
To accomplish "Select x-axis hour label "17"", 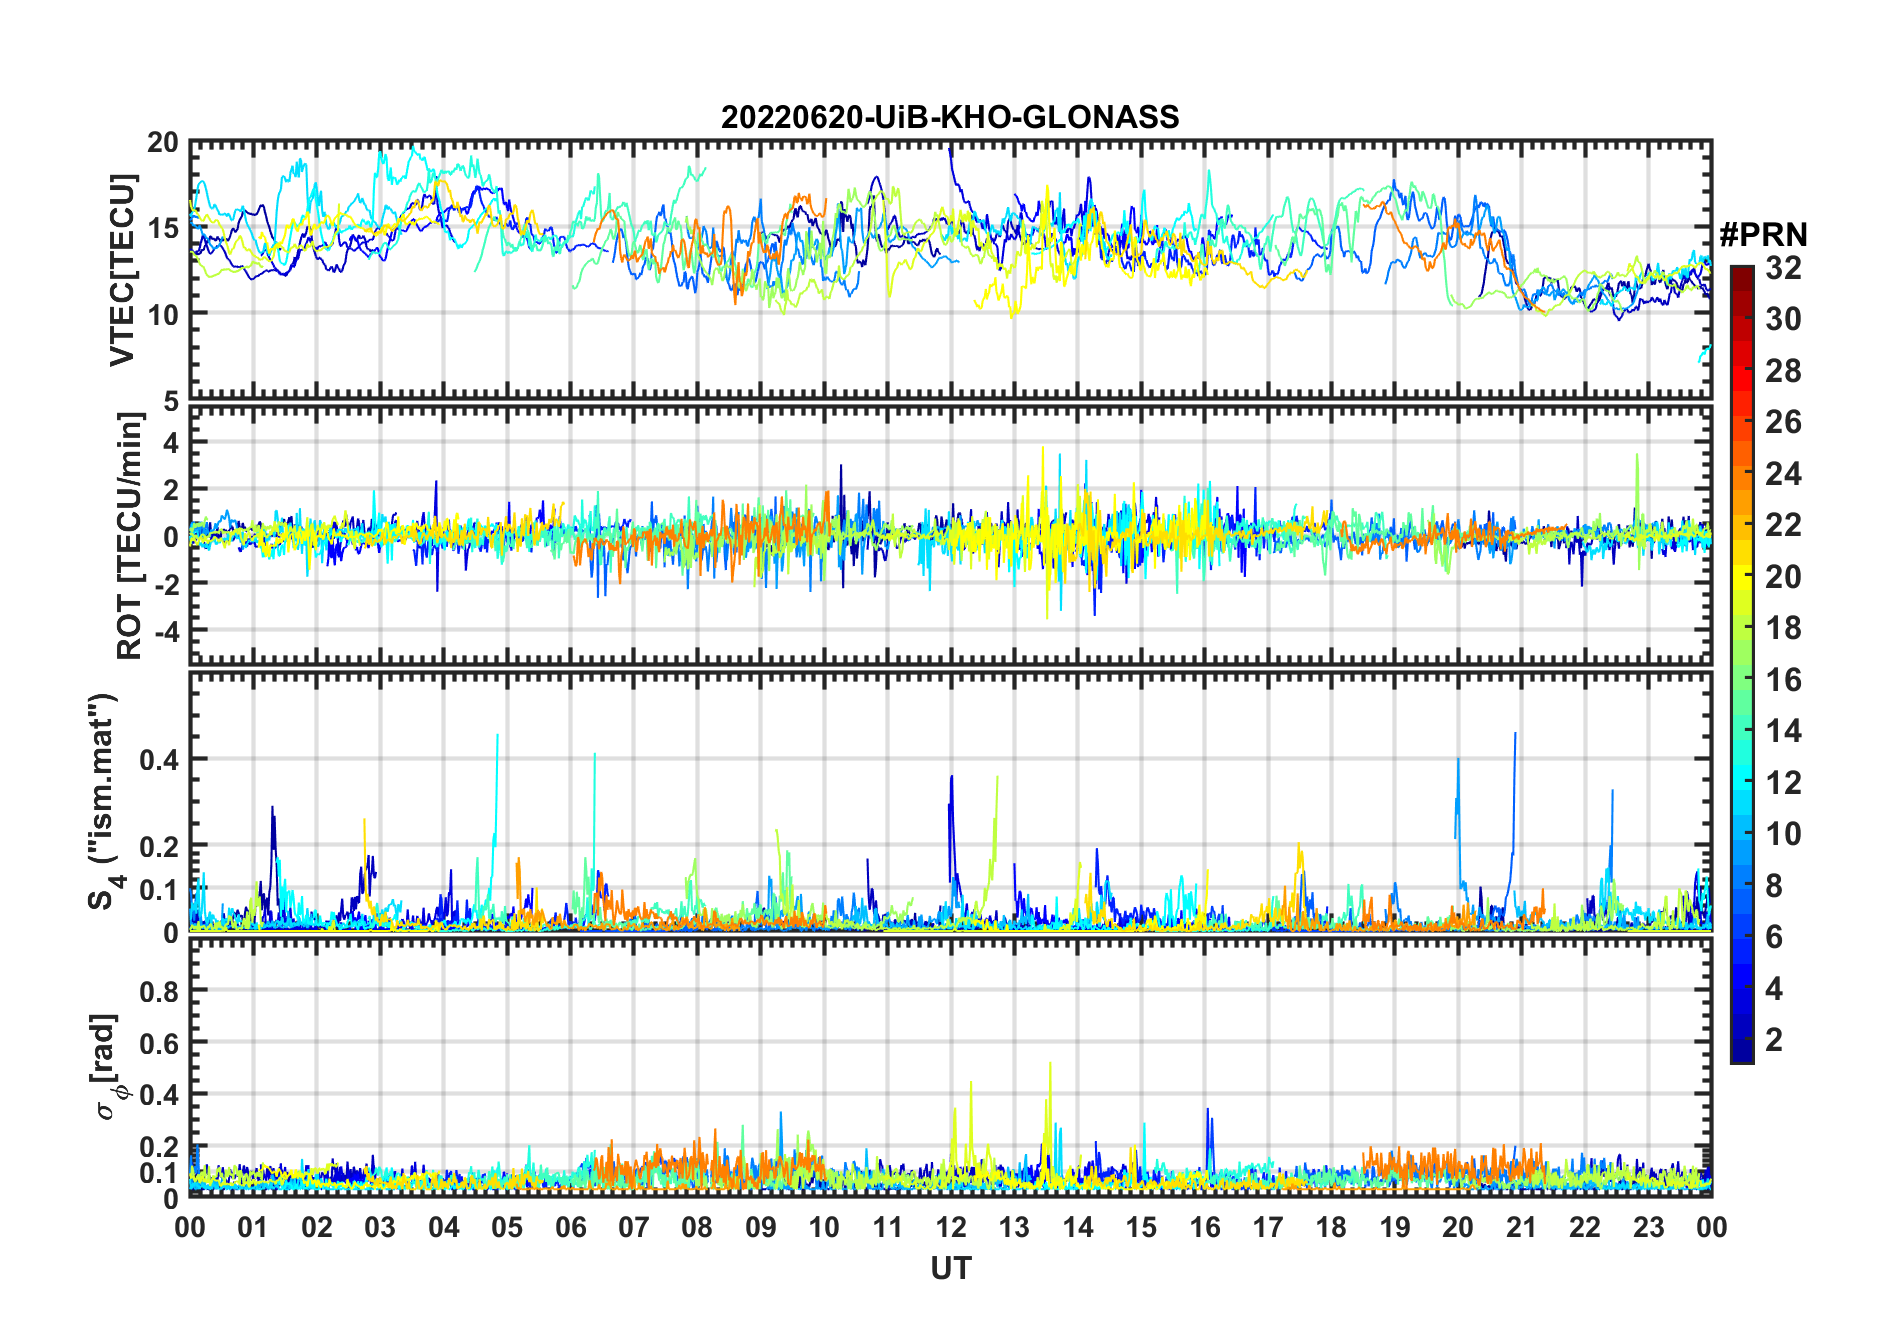I will click(1268, 1227).
